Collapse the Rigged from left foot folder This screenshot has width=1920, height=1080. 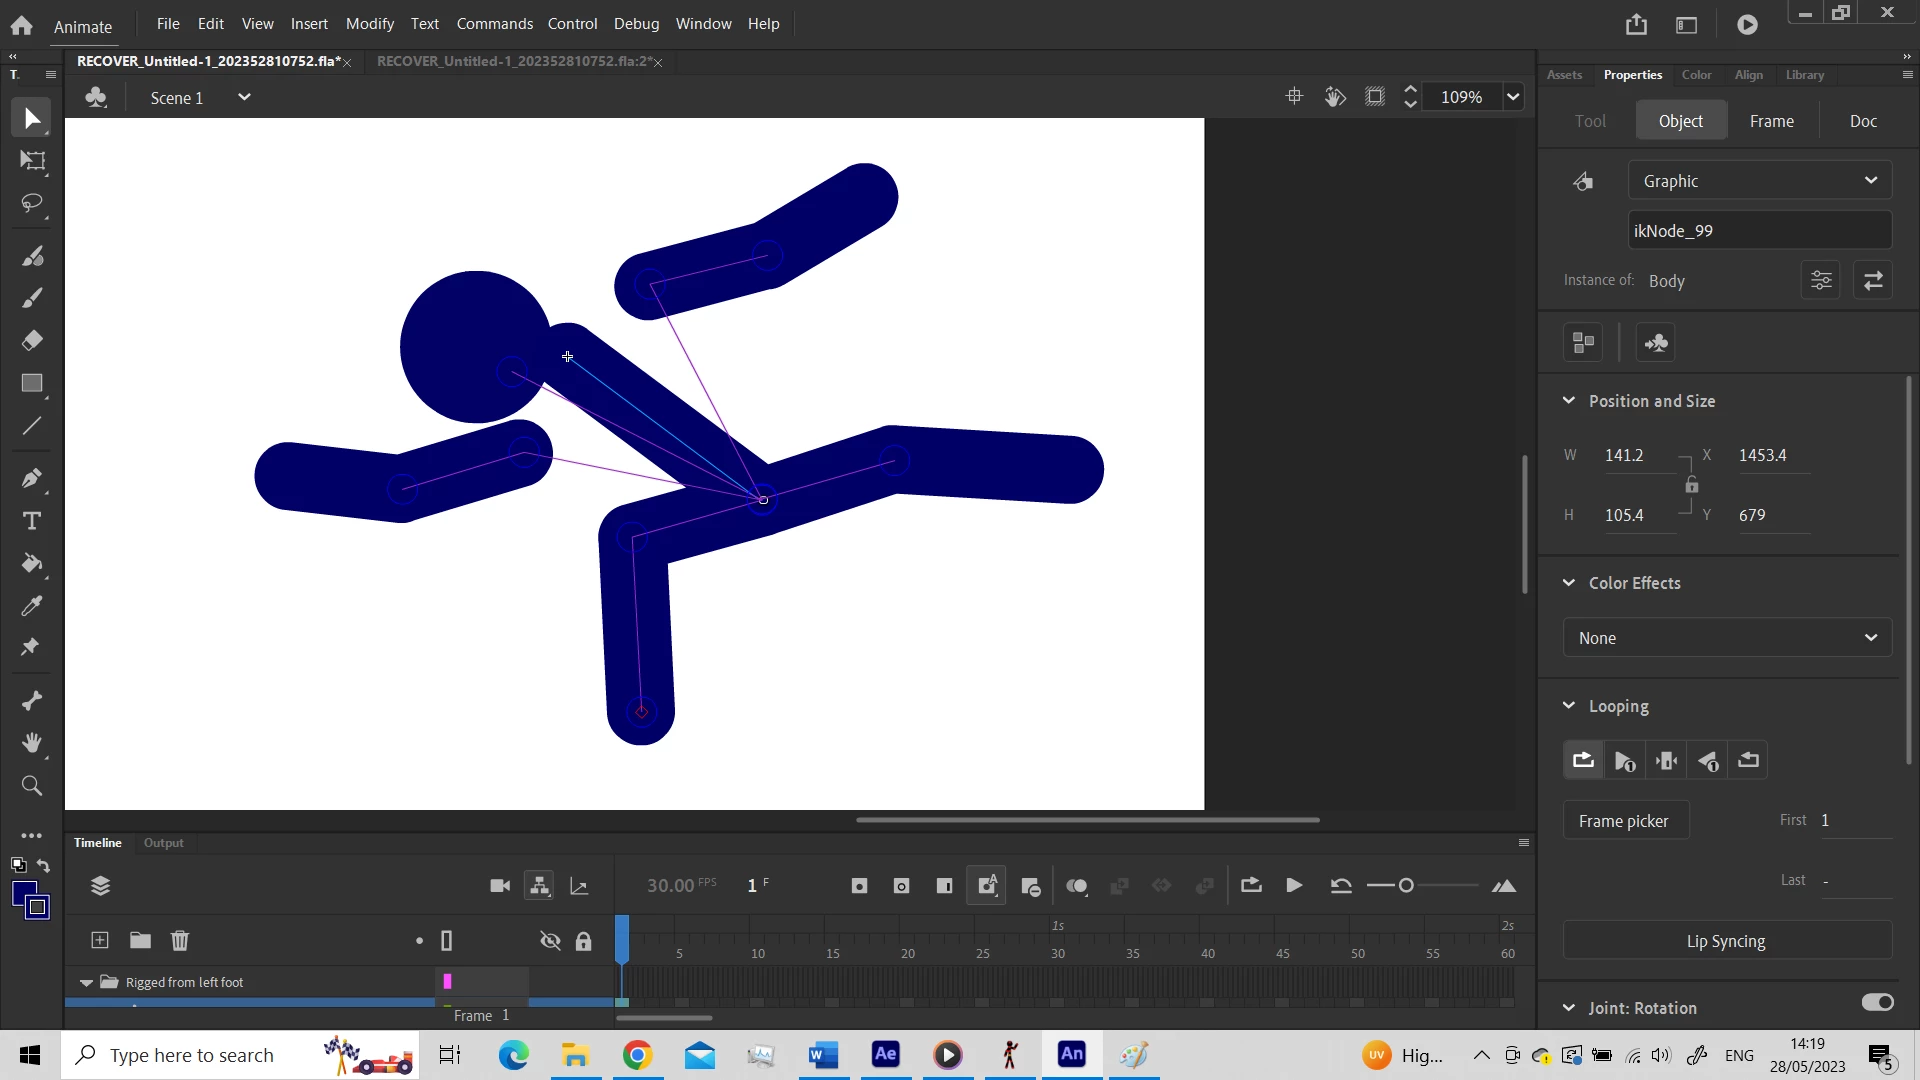click(86, 983)
